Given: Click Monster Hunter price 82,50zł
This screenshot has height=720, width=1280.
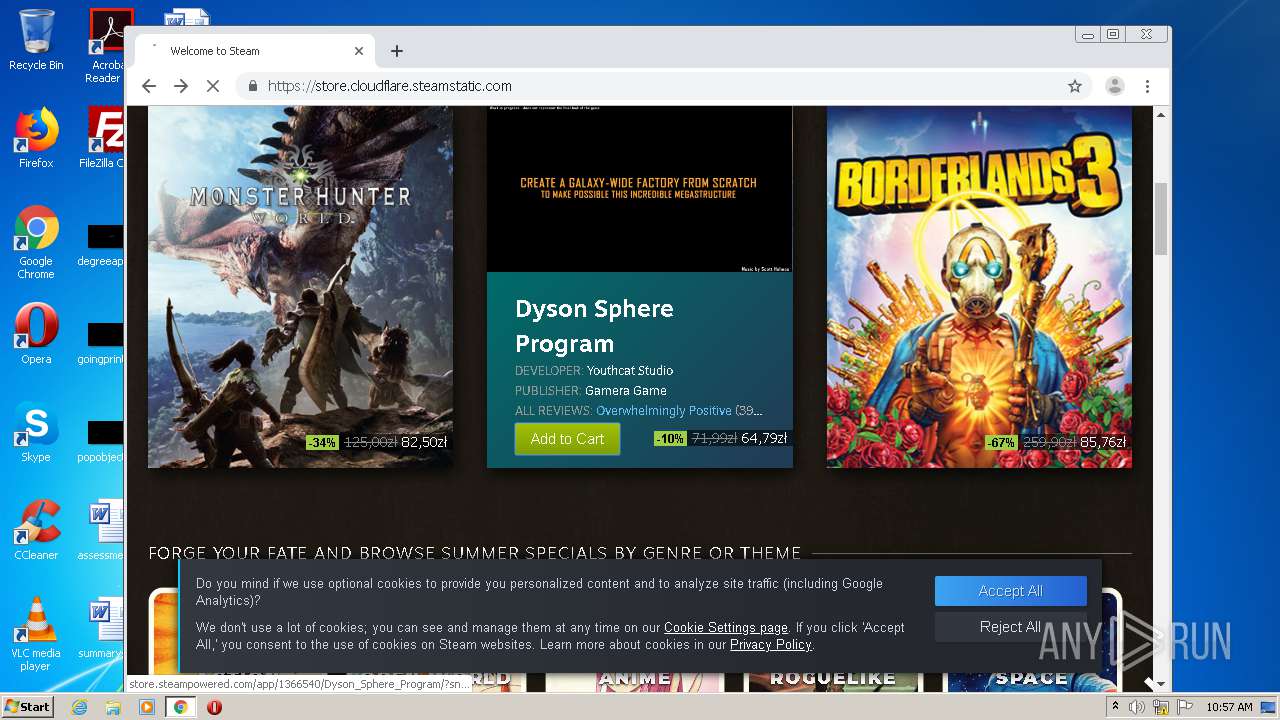Looking at the screenshot, I should point(424,442).
